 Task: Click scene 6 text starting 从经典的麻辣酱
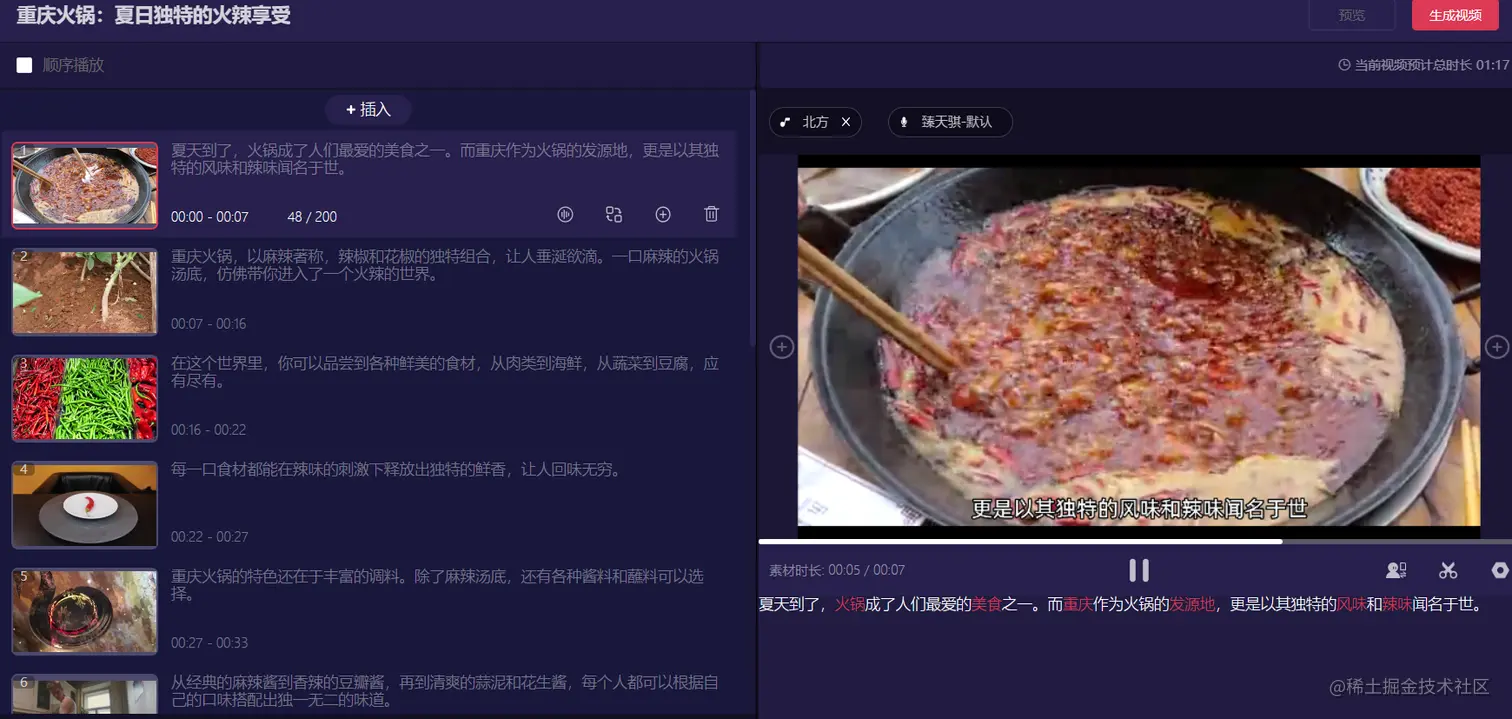tap(445, 691)
